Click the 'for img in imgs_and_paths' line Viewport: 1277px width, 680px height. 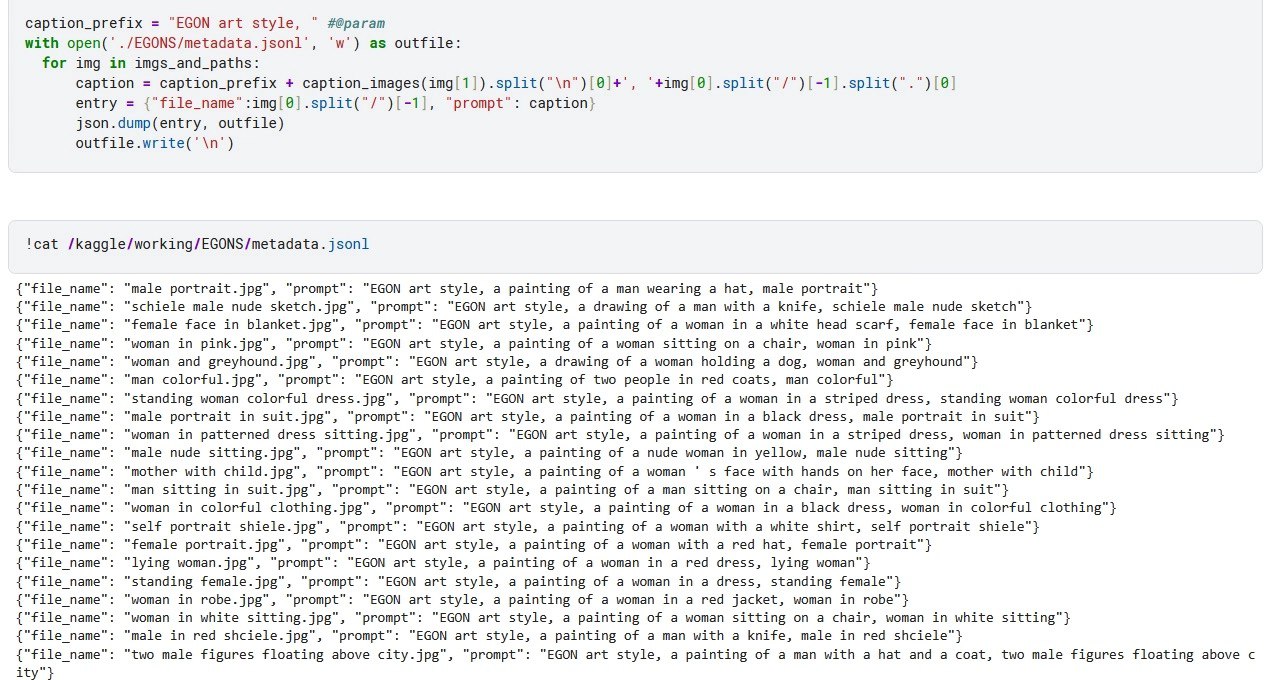[x=150, y=63]
